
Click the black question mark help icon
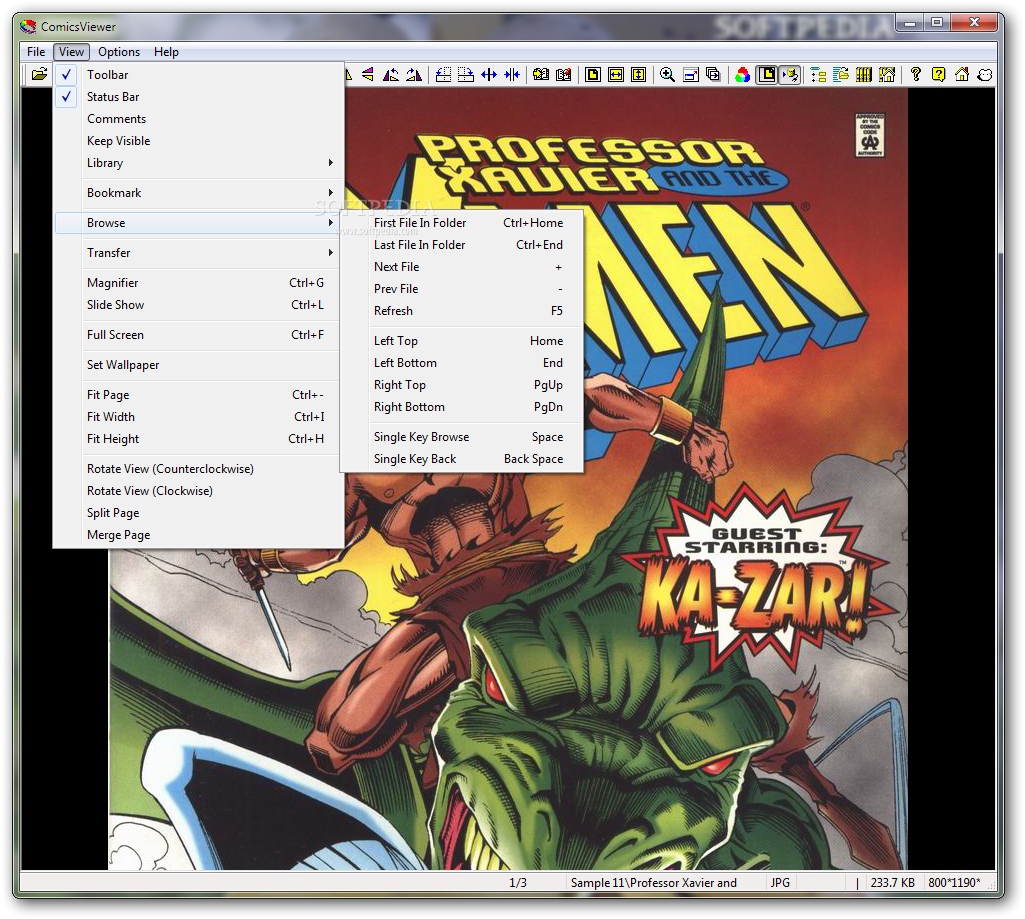(x=915, y=75)
